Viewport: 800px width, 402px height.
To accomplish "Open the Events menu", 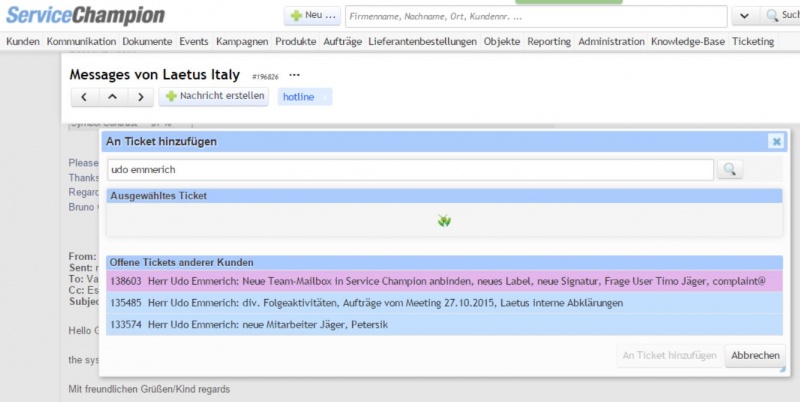I will pos(193,42).
